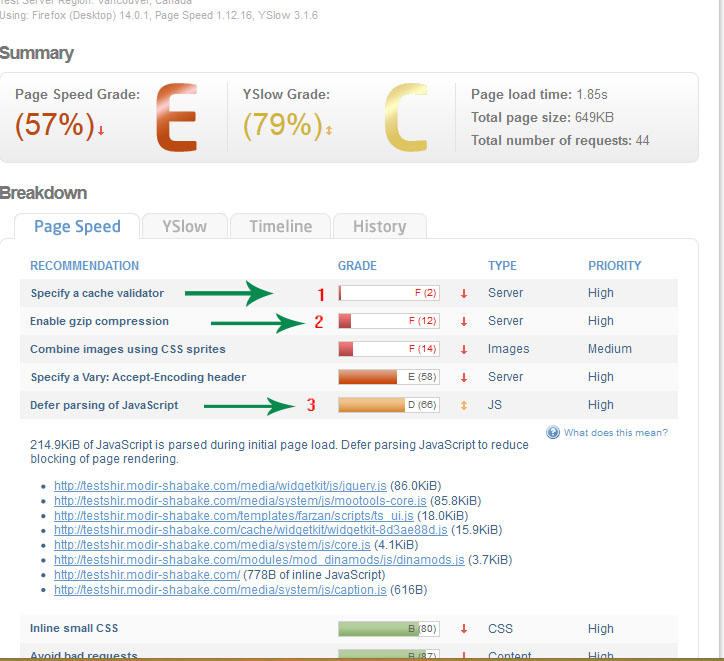The width and height of the screenshot is (724, 661).
Task: Sort by the PRIORITY column header
Action: tap(614, 266)
